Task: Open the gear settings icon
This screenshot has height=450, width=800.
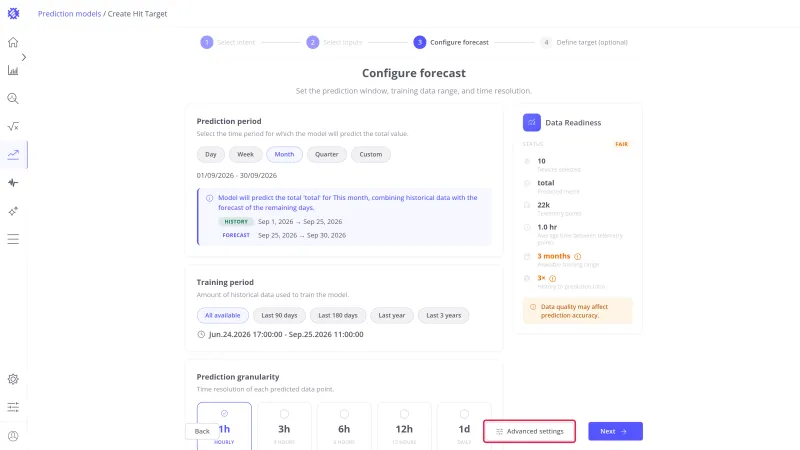Action: point(13,379)
